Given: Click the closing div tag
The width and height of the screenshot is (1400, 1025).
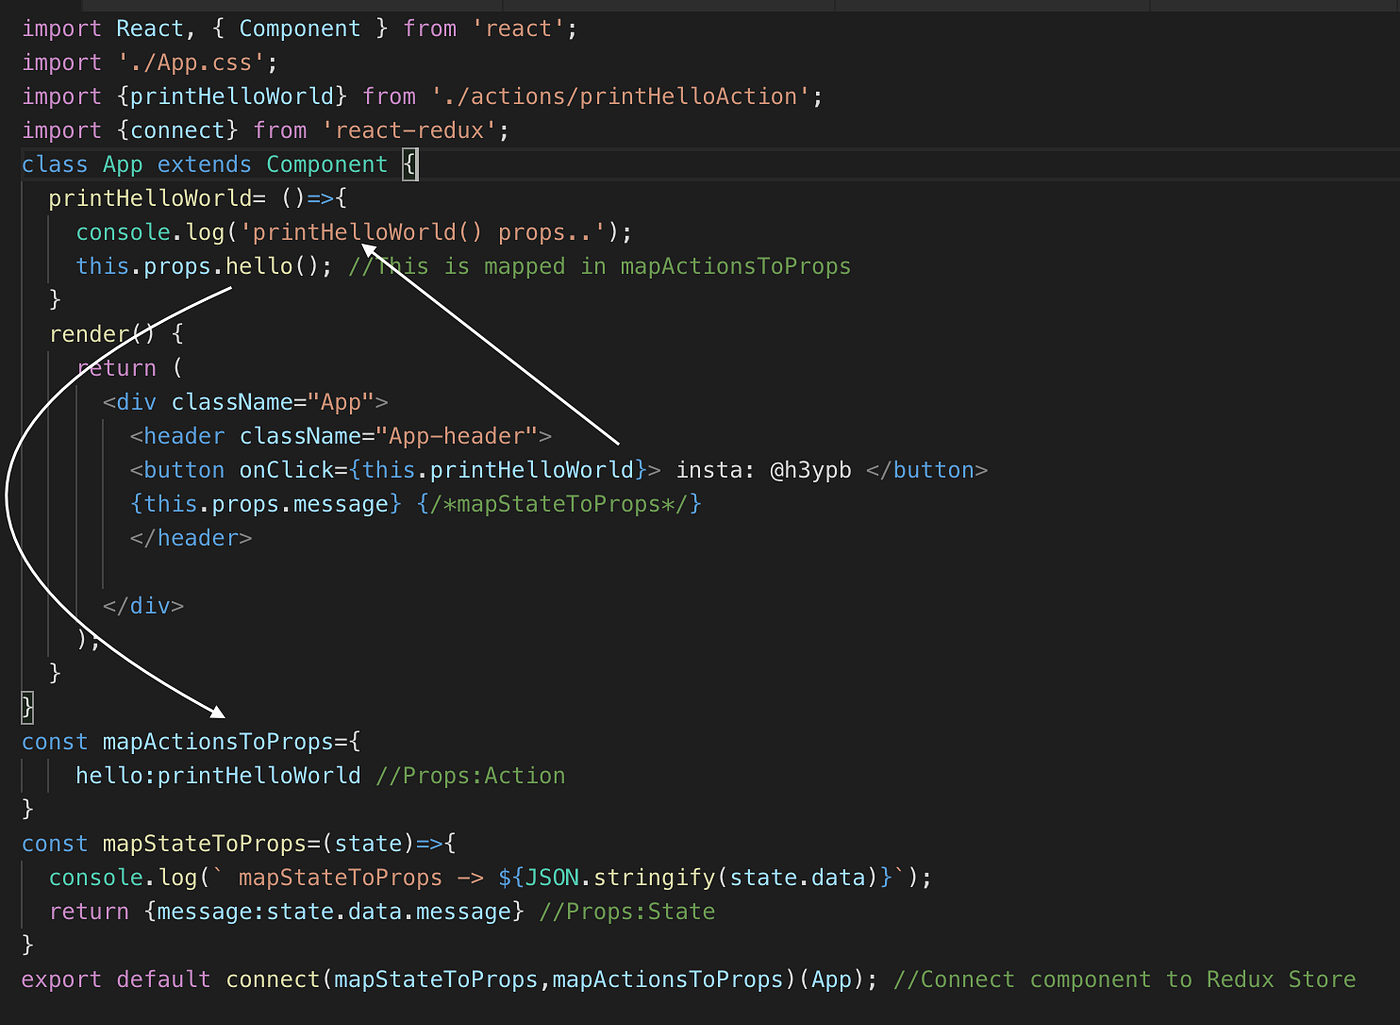Looking at the screenshot, I should (142, 605).
